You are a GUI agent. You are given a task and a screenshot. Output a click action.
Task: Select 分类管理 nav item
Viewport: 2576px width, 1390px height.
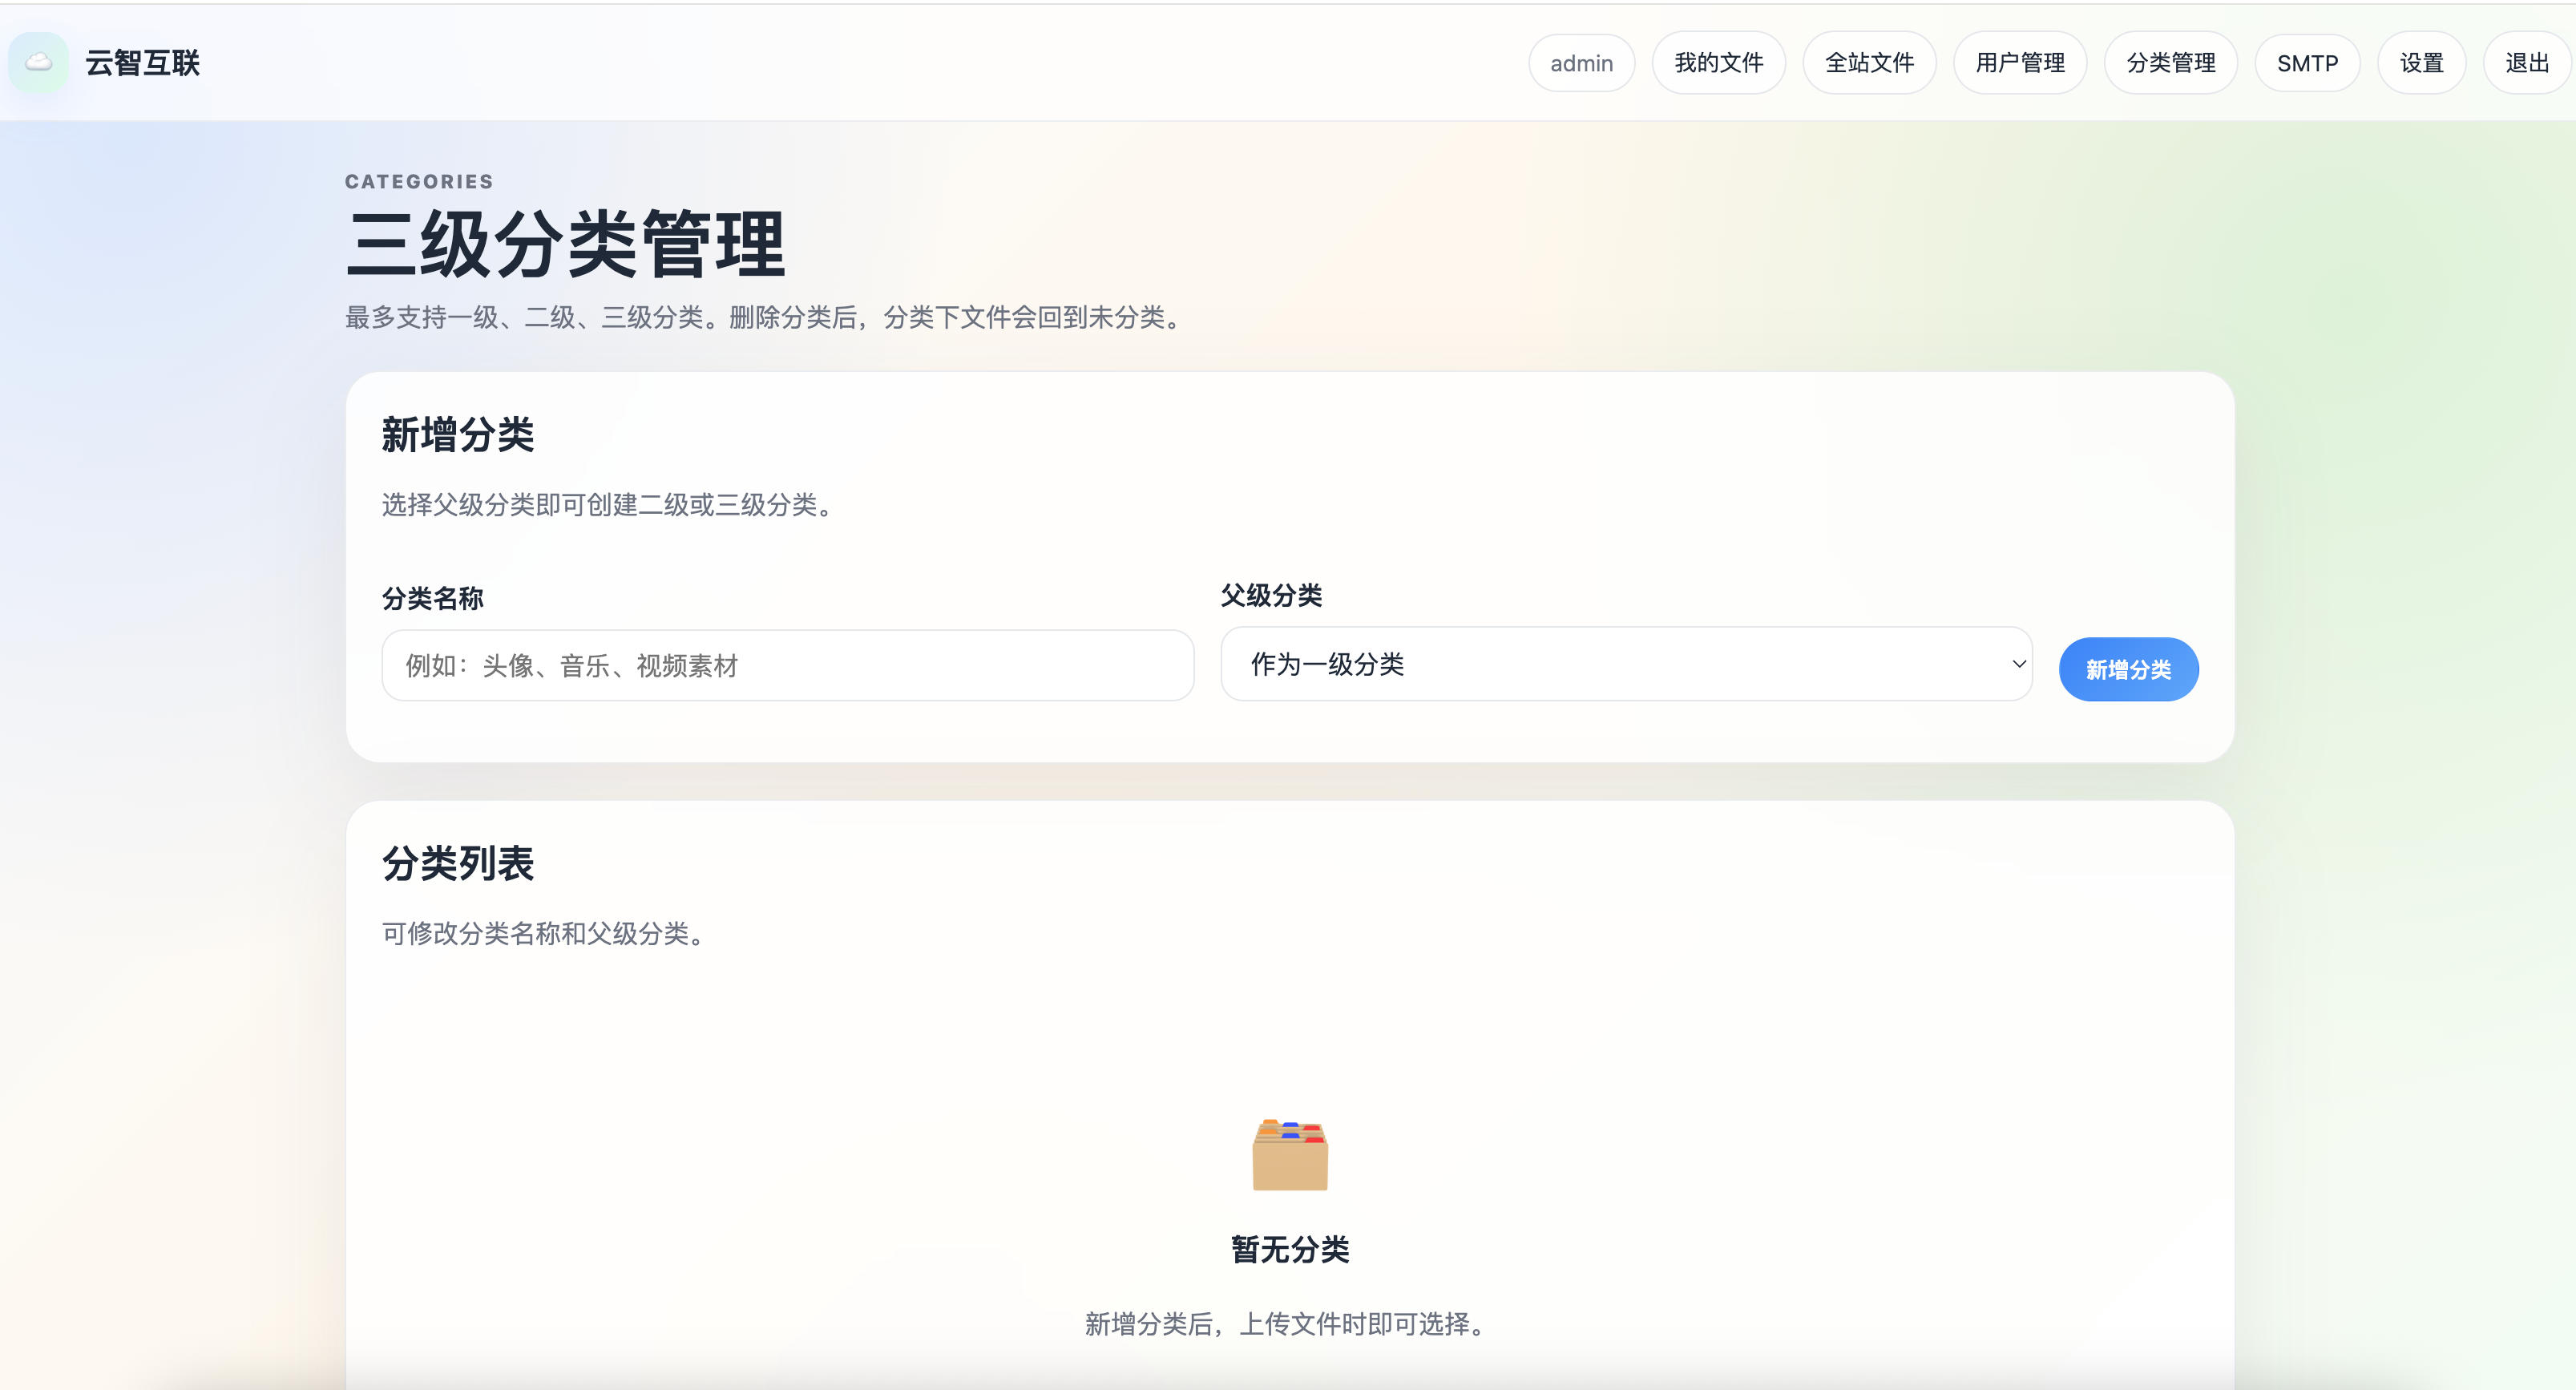pos(2170,63)
